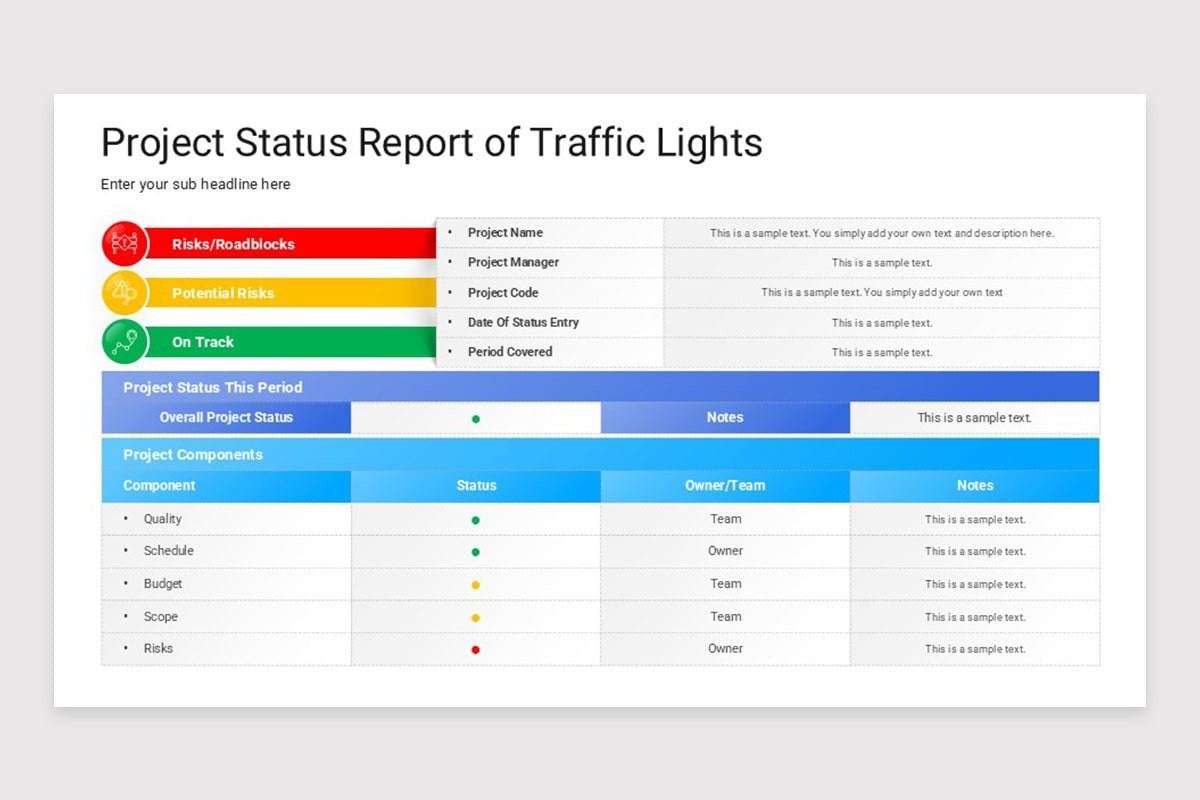Select the green dot next to Schedule

point(476,551)
